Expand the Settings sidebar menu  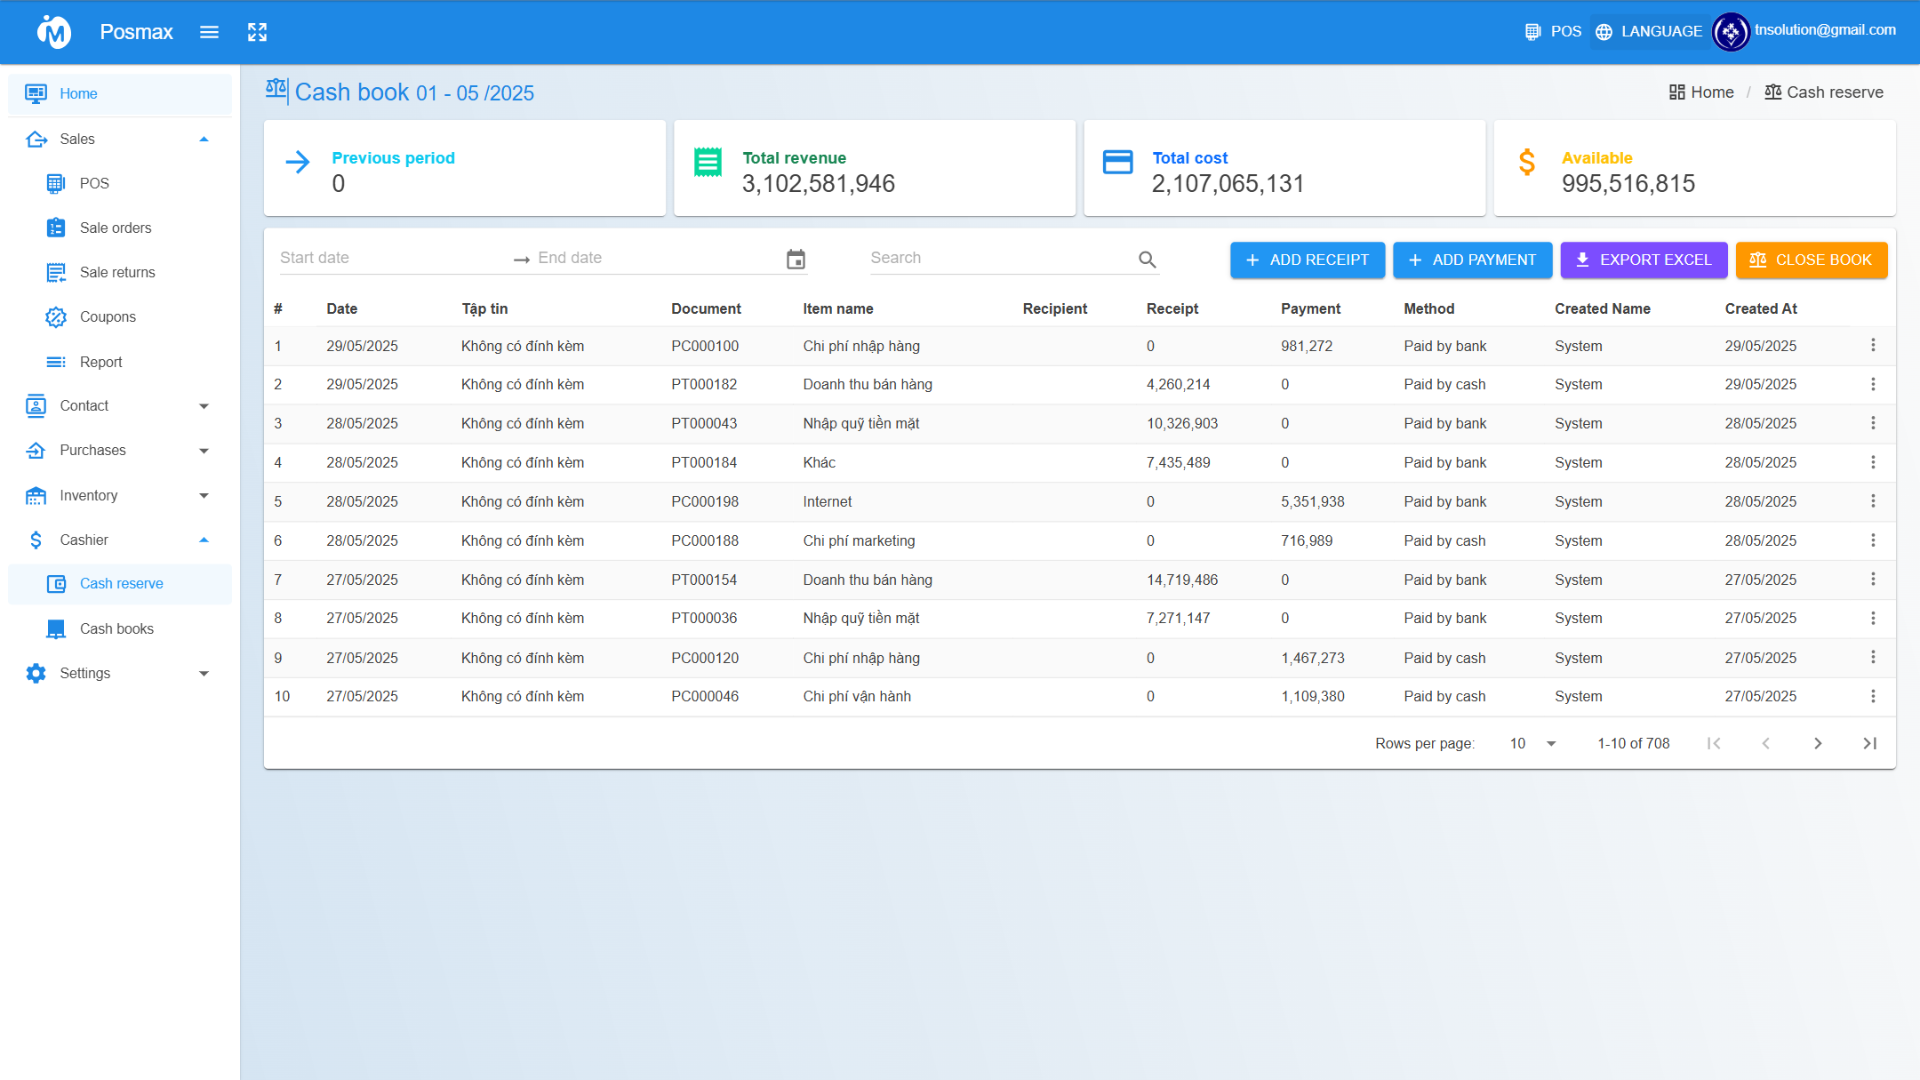tap(204, 673)
